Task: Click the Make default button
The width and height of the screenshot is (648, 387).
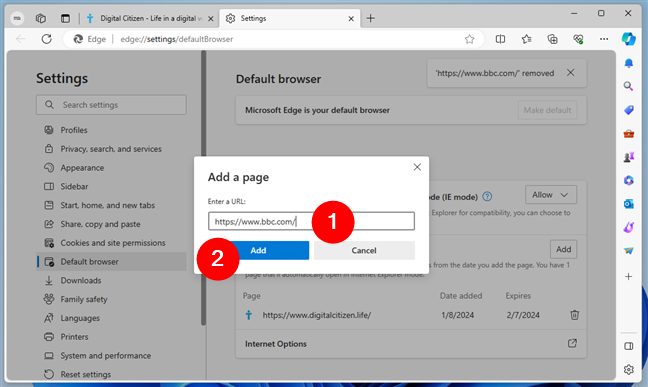Action: (547, 110)
